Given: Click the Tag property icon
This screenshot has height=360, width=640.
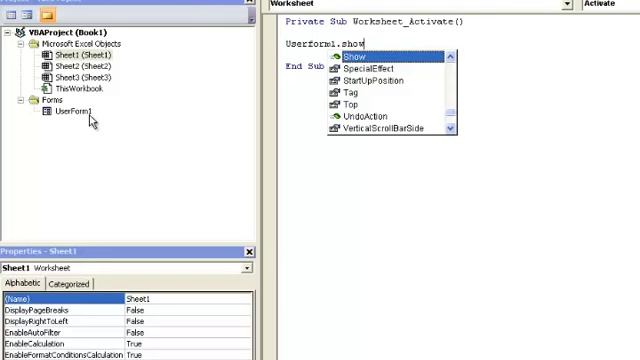Looking at the screenshot, I should point(335,92).
